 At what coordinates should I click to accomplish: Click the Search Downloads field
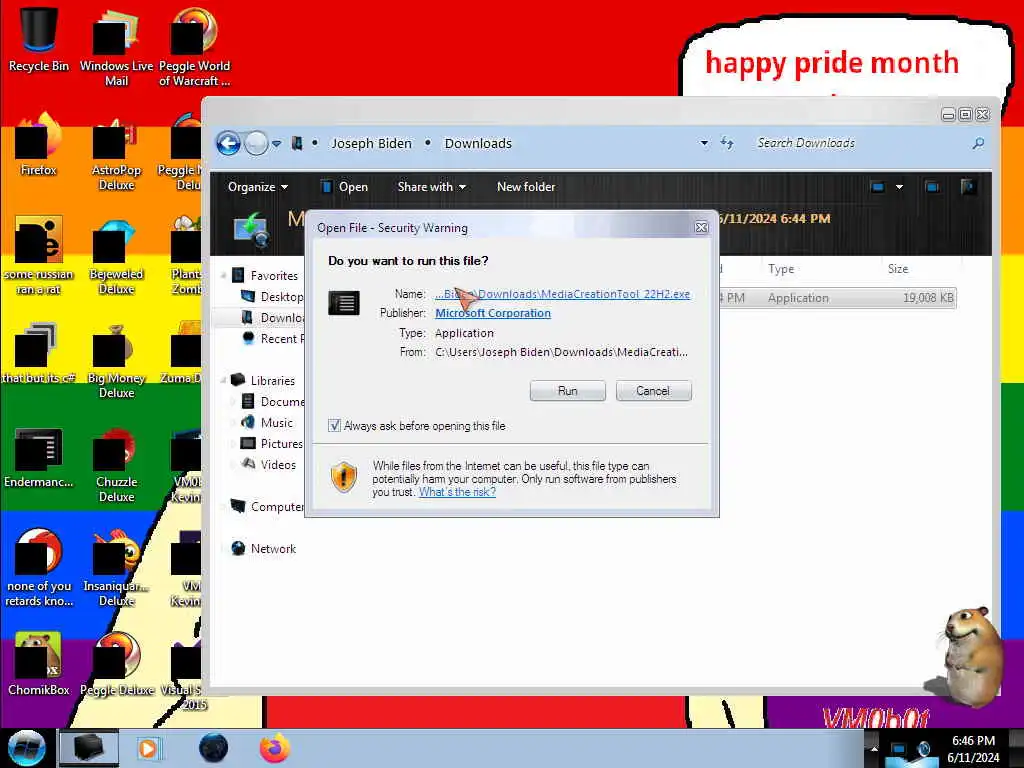coord(861,143)
